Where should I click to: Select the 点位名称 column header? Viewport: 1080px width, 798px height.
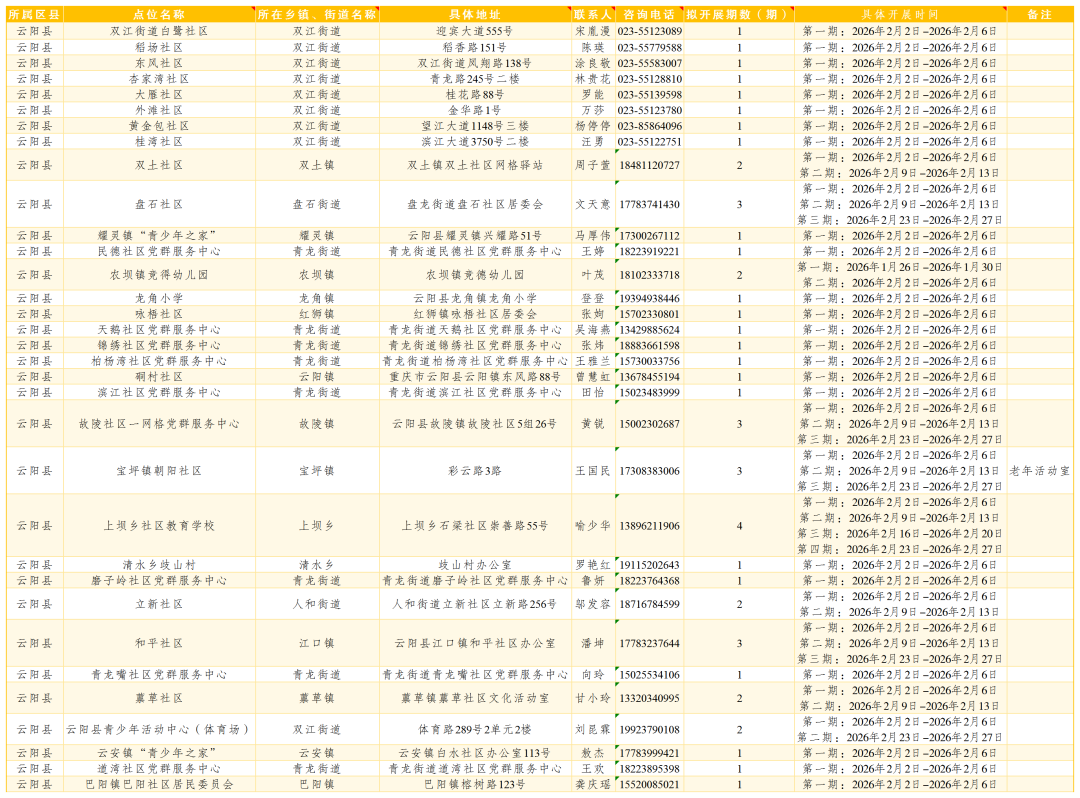pos(159,14)
